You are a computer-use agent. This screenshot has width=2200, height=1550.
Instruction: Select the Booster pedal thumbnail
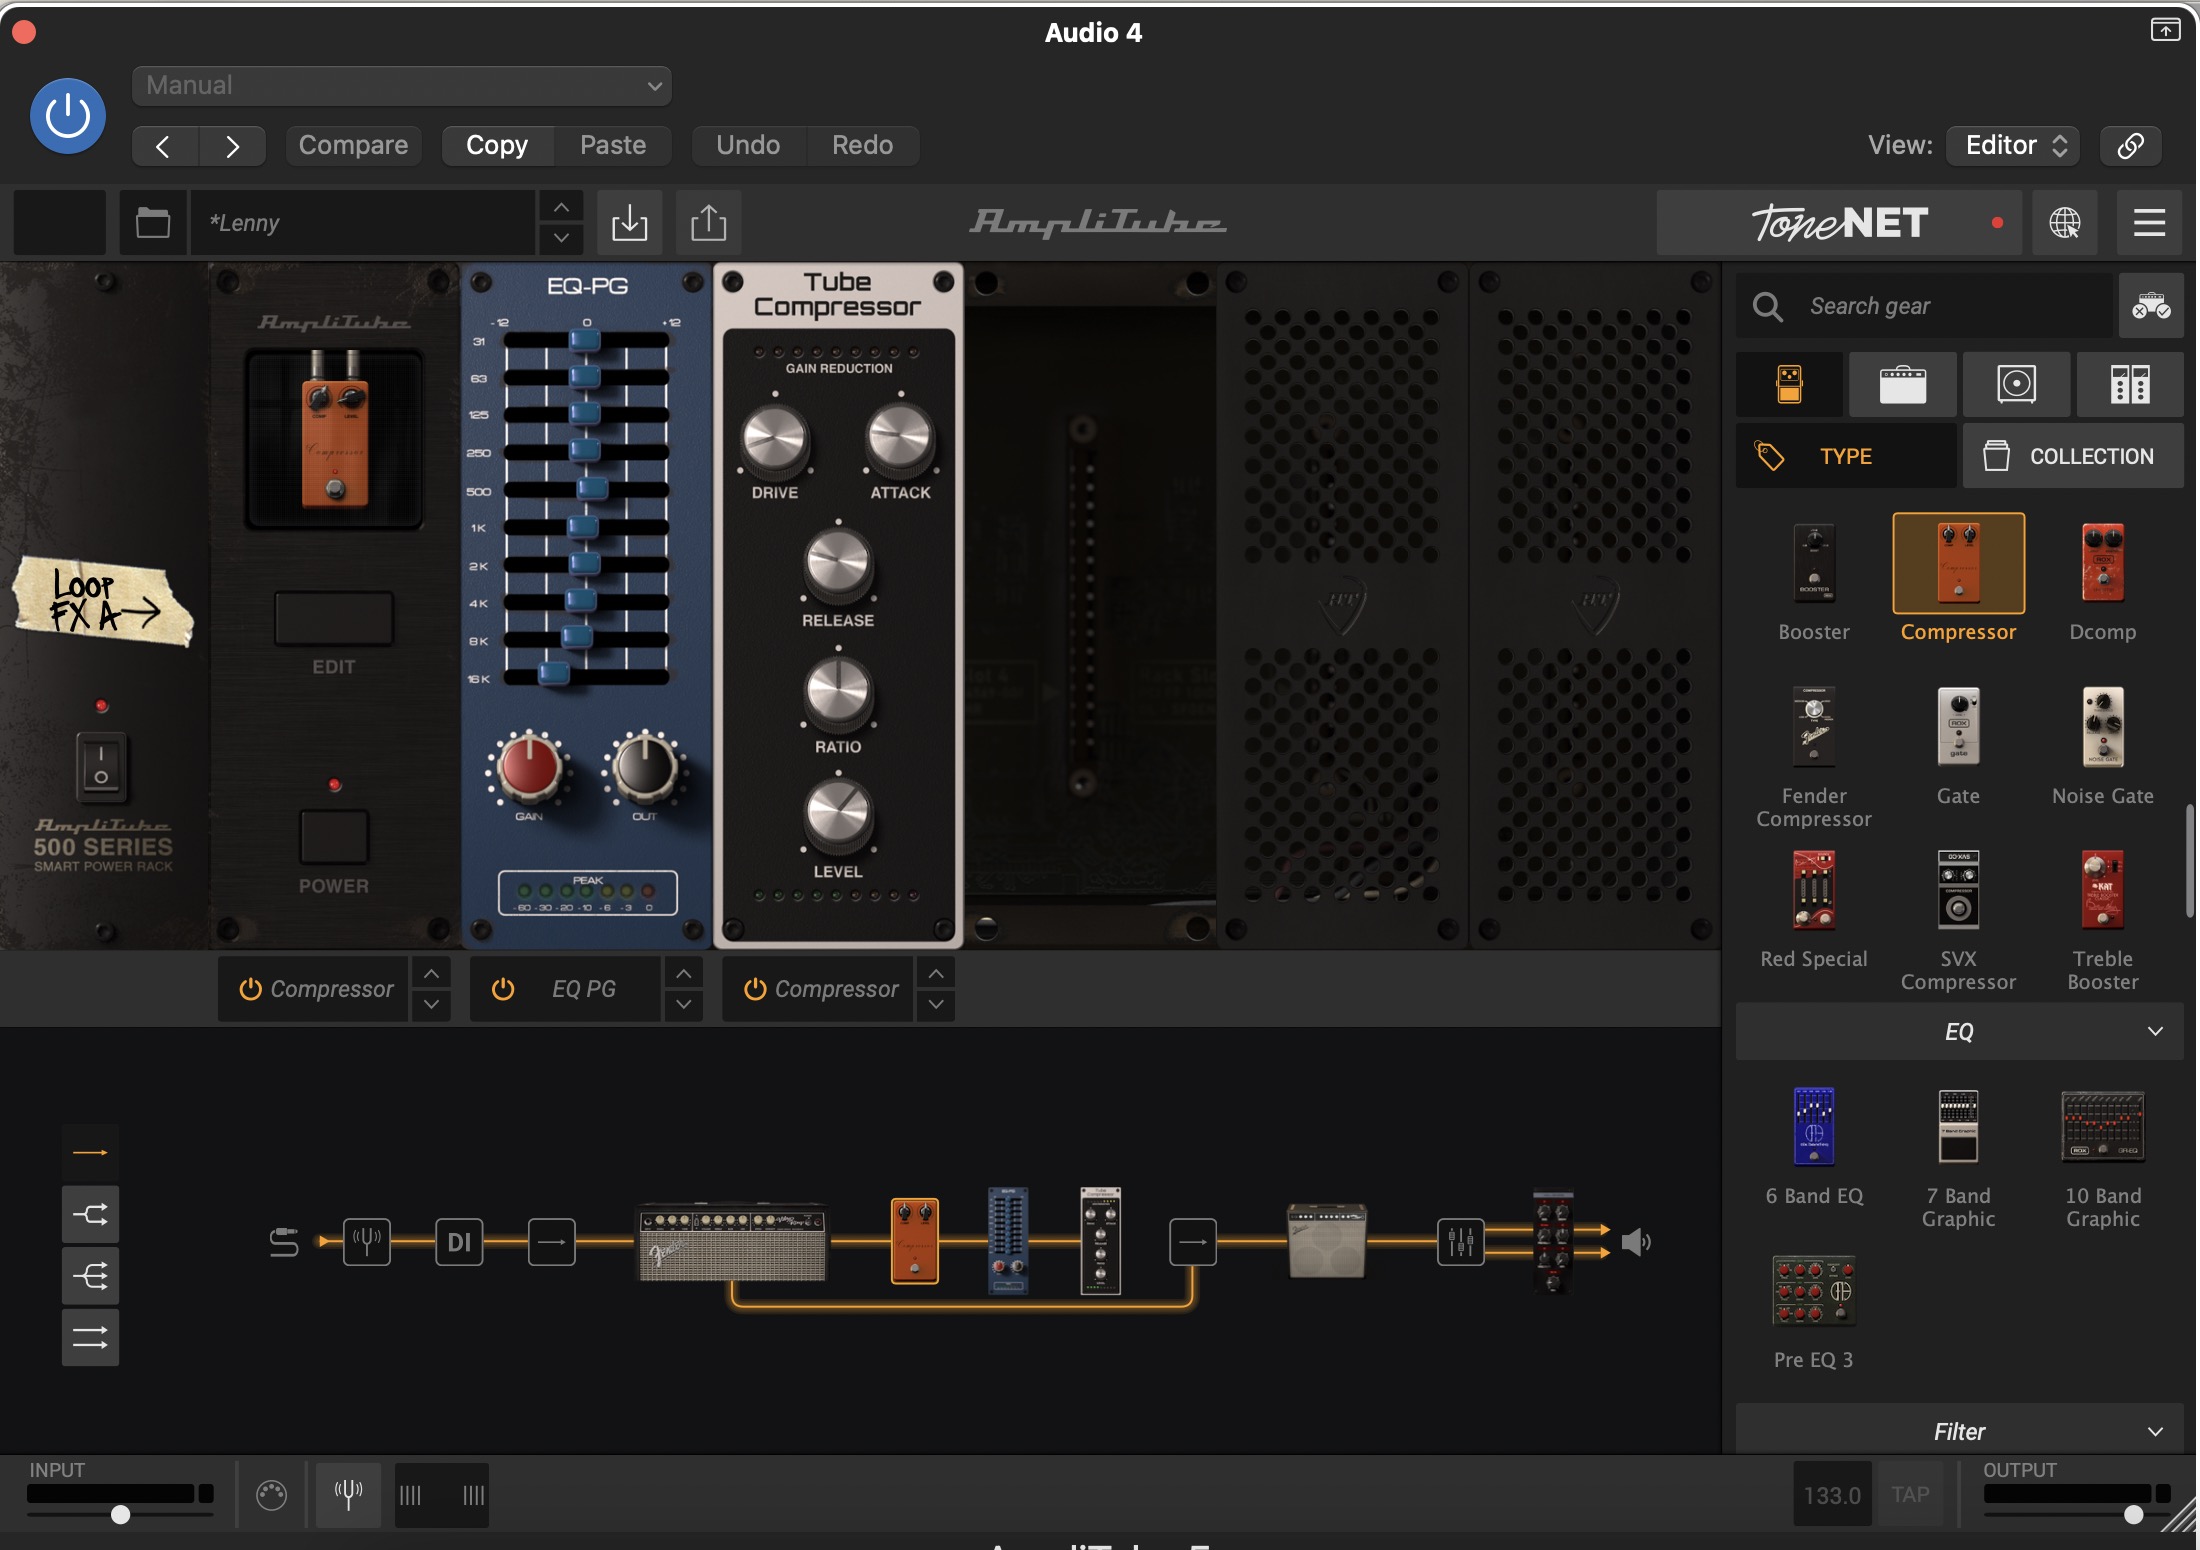1814,563
